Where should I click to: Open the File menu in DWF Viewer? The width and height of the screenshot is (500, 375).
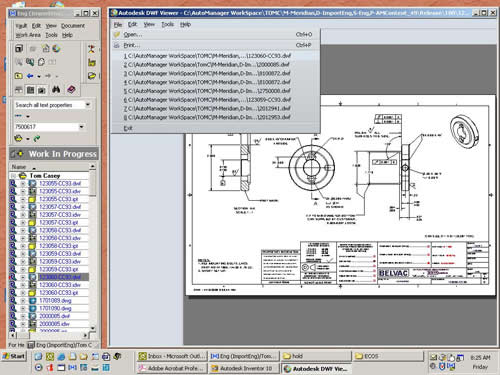[118, 24]
